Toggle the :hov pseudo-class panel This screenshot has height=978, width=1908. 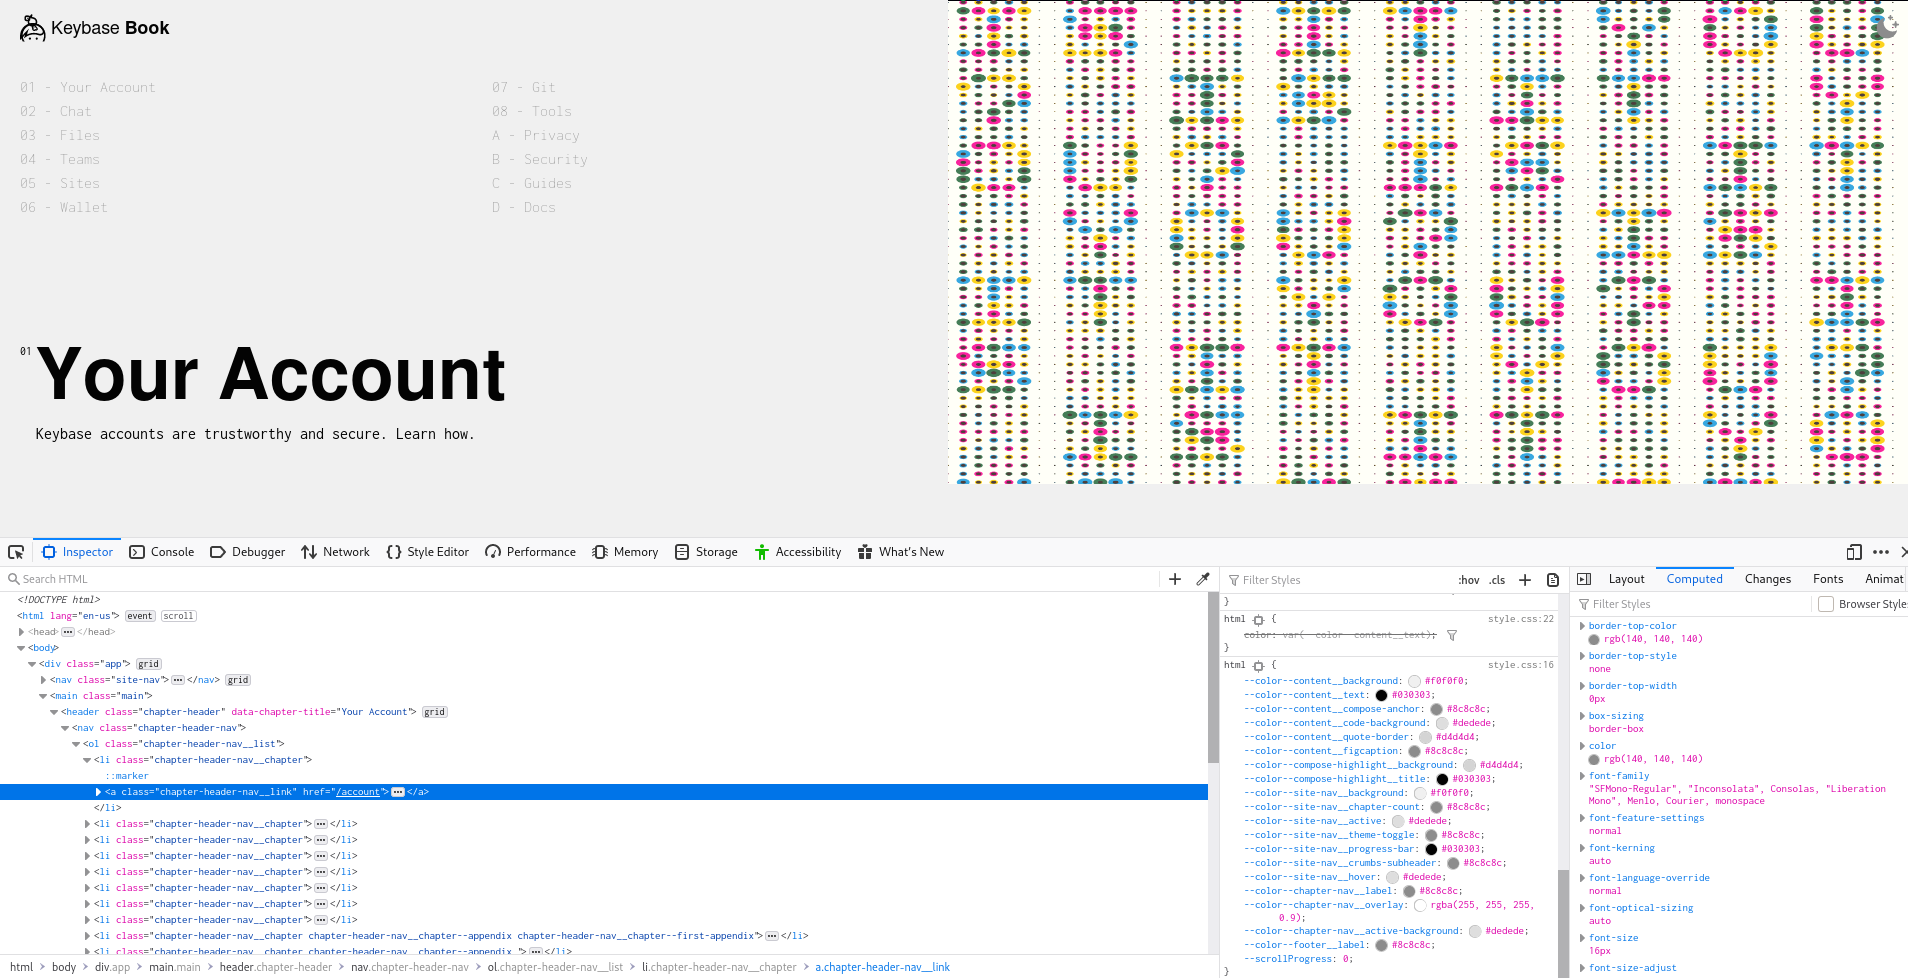[x=1469, y=580]
